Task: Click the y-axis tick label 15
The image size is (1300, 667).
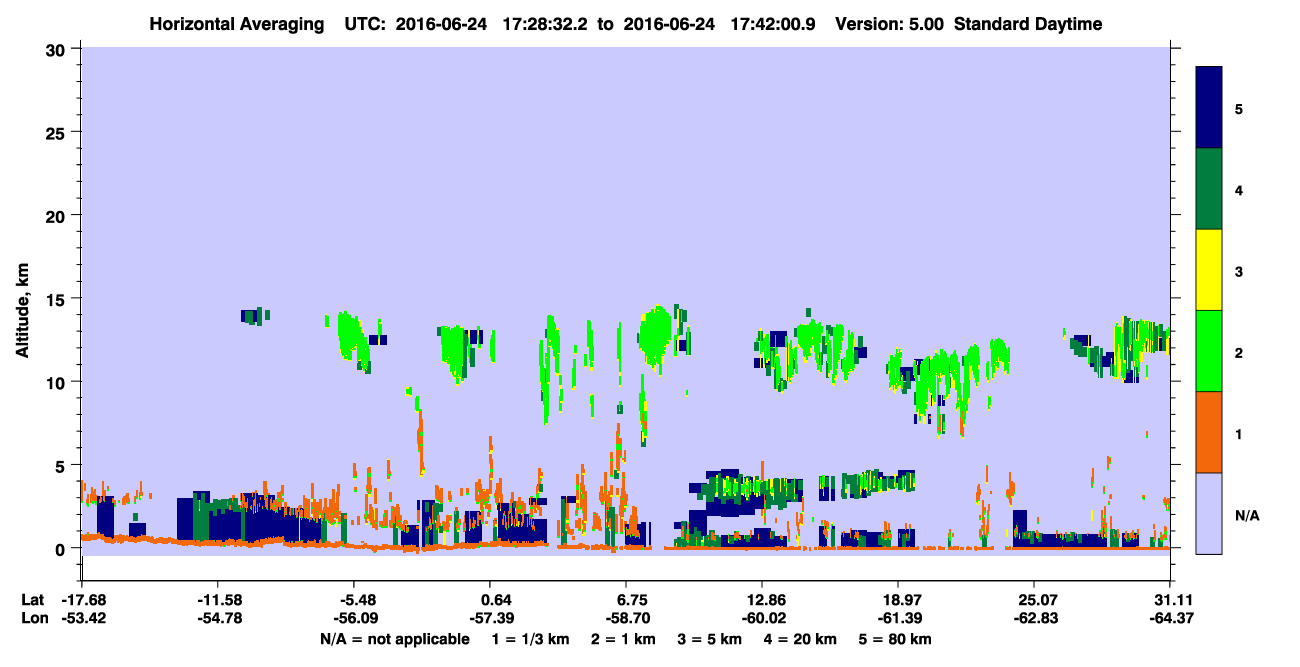Action: [57, 299]
